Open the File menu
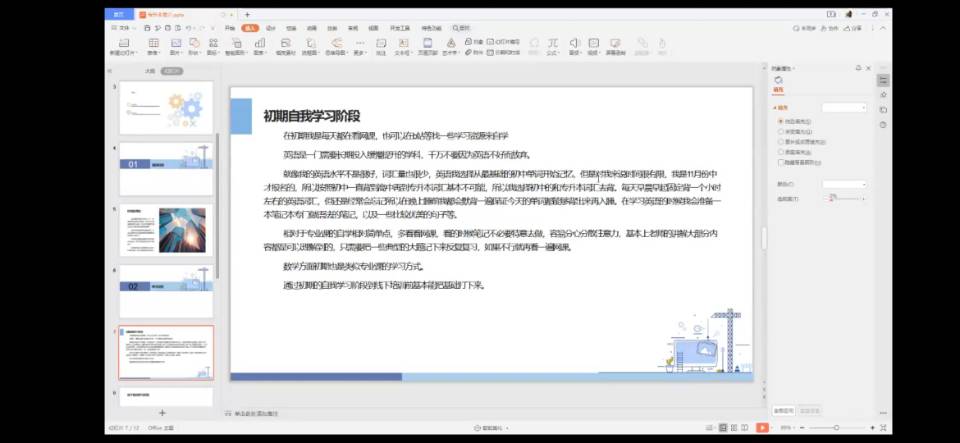Image resolution: width=960 pixels, height=443 pixels. click(x=123, y=29)
